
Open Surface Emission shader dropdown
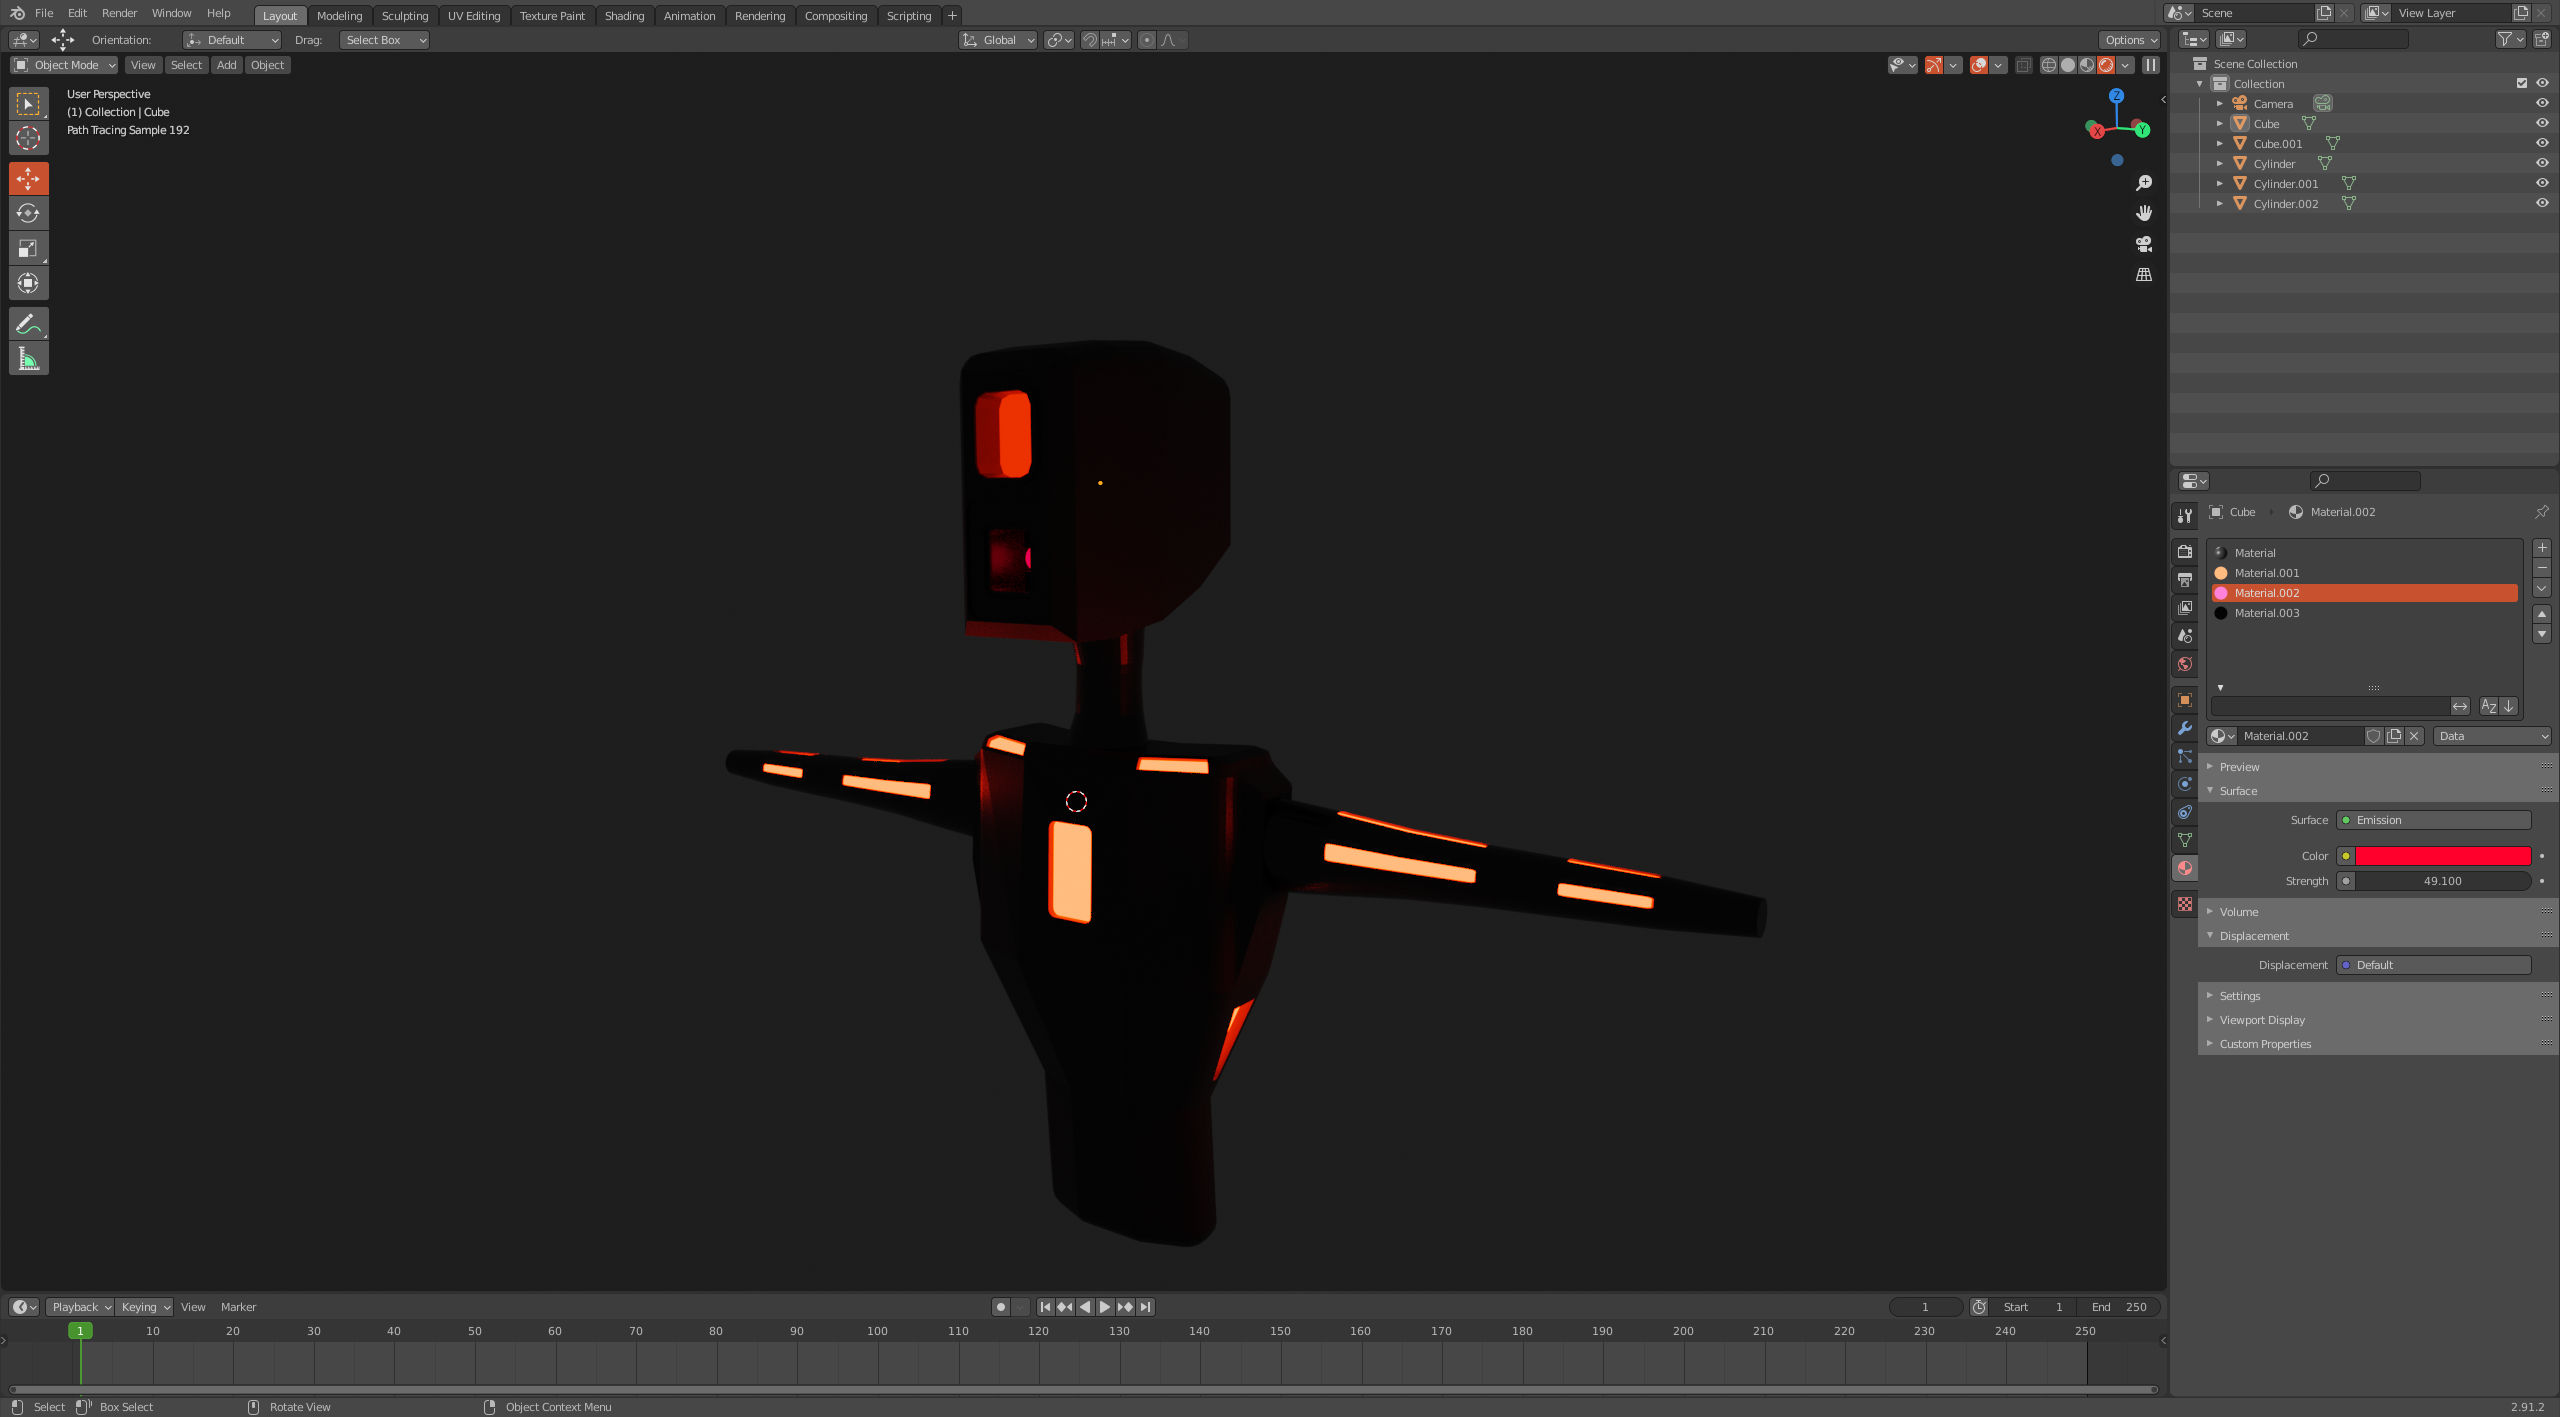2434,820
